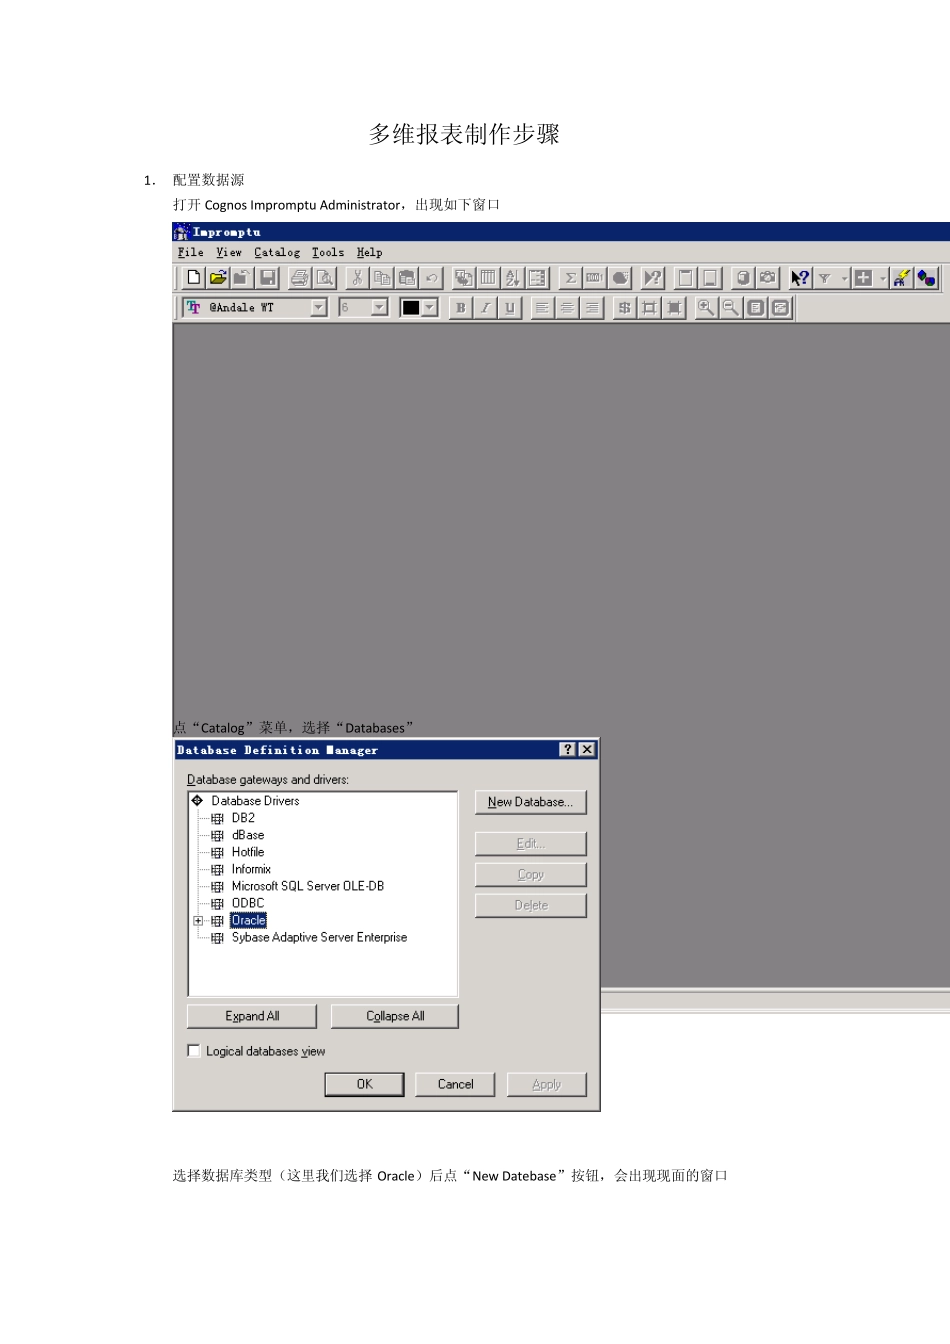
Task: Open the Catalog menu
Action: coord(277,253)
